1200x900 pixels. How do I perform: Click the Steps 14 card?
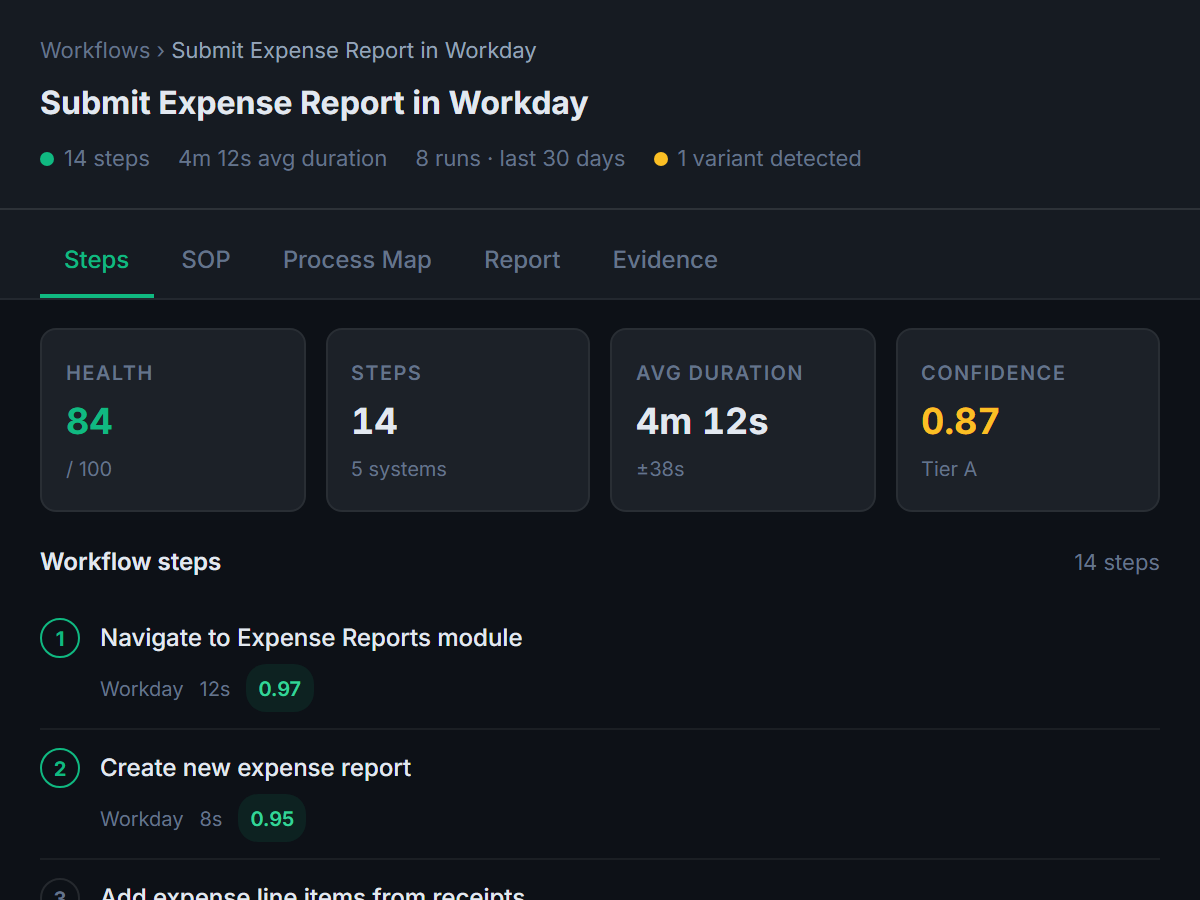458,420
